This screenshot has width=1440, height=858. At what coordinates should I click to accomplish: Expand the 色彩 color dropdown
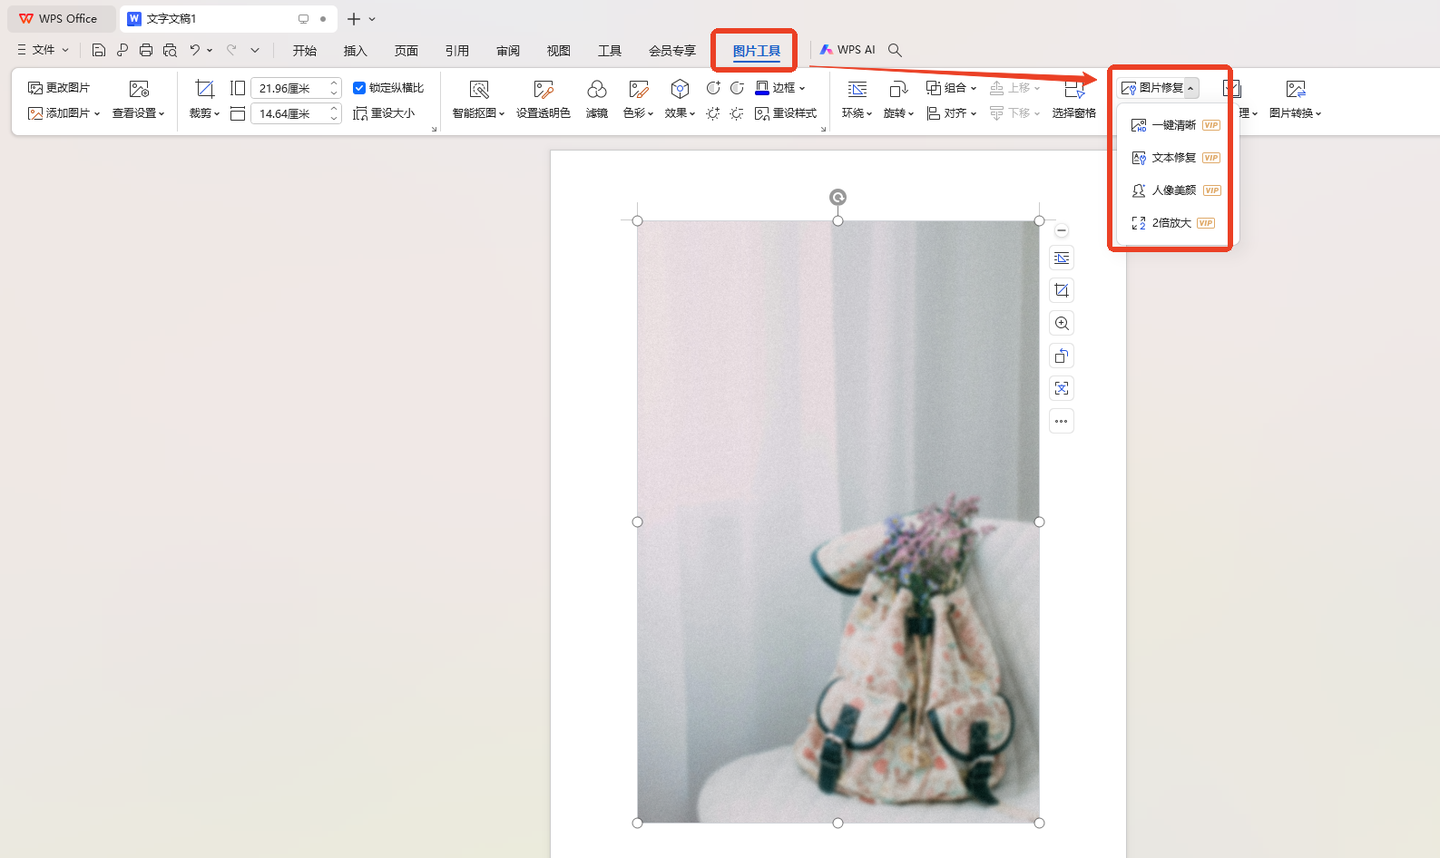[x=638, y=113]
